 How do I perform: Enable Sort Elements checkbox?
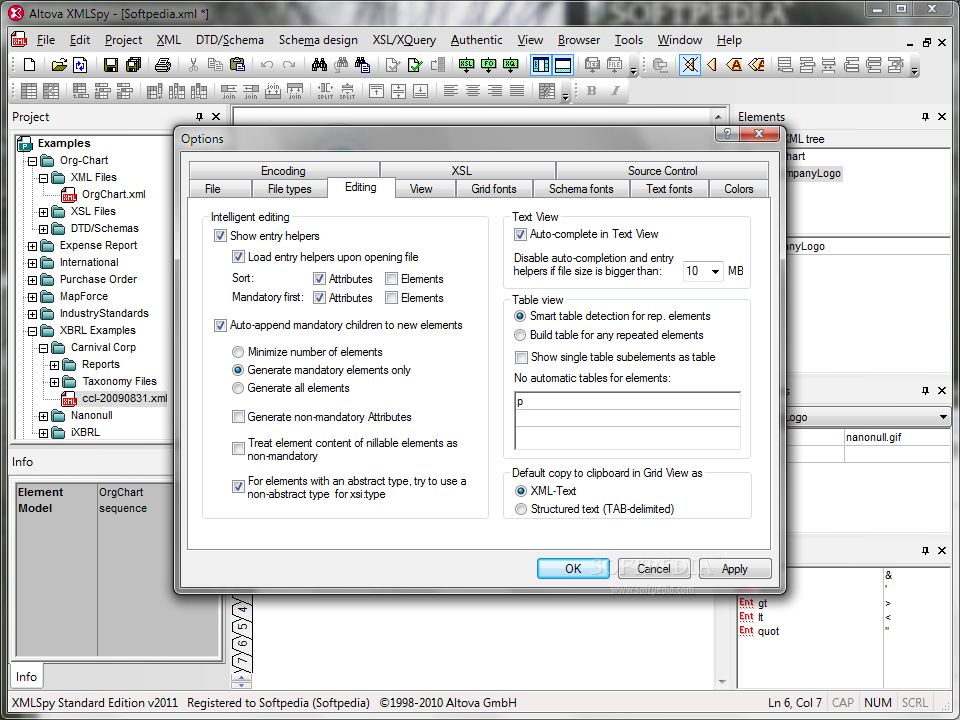tap(391, 279)
